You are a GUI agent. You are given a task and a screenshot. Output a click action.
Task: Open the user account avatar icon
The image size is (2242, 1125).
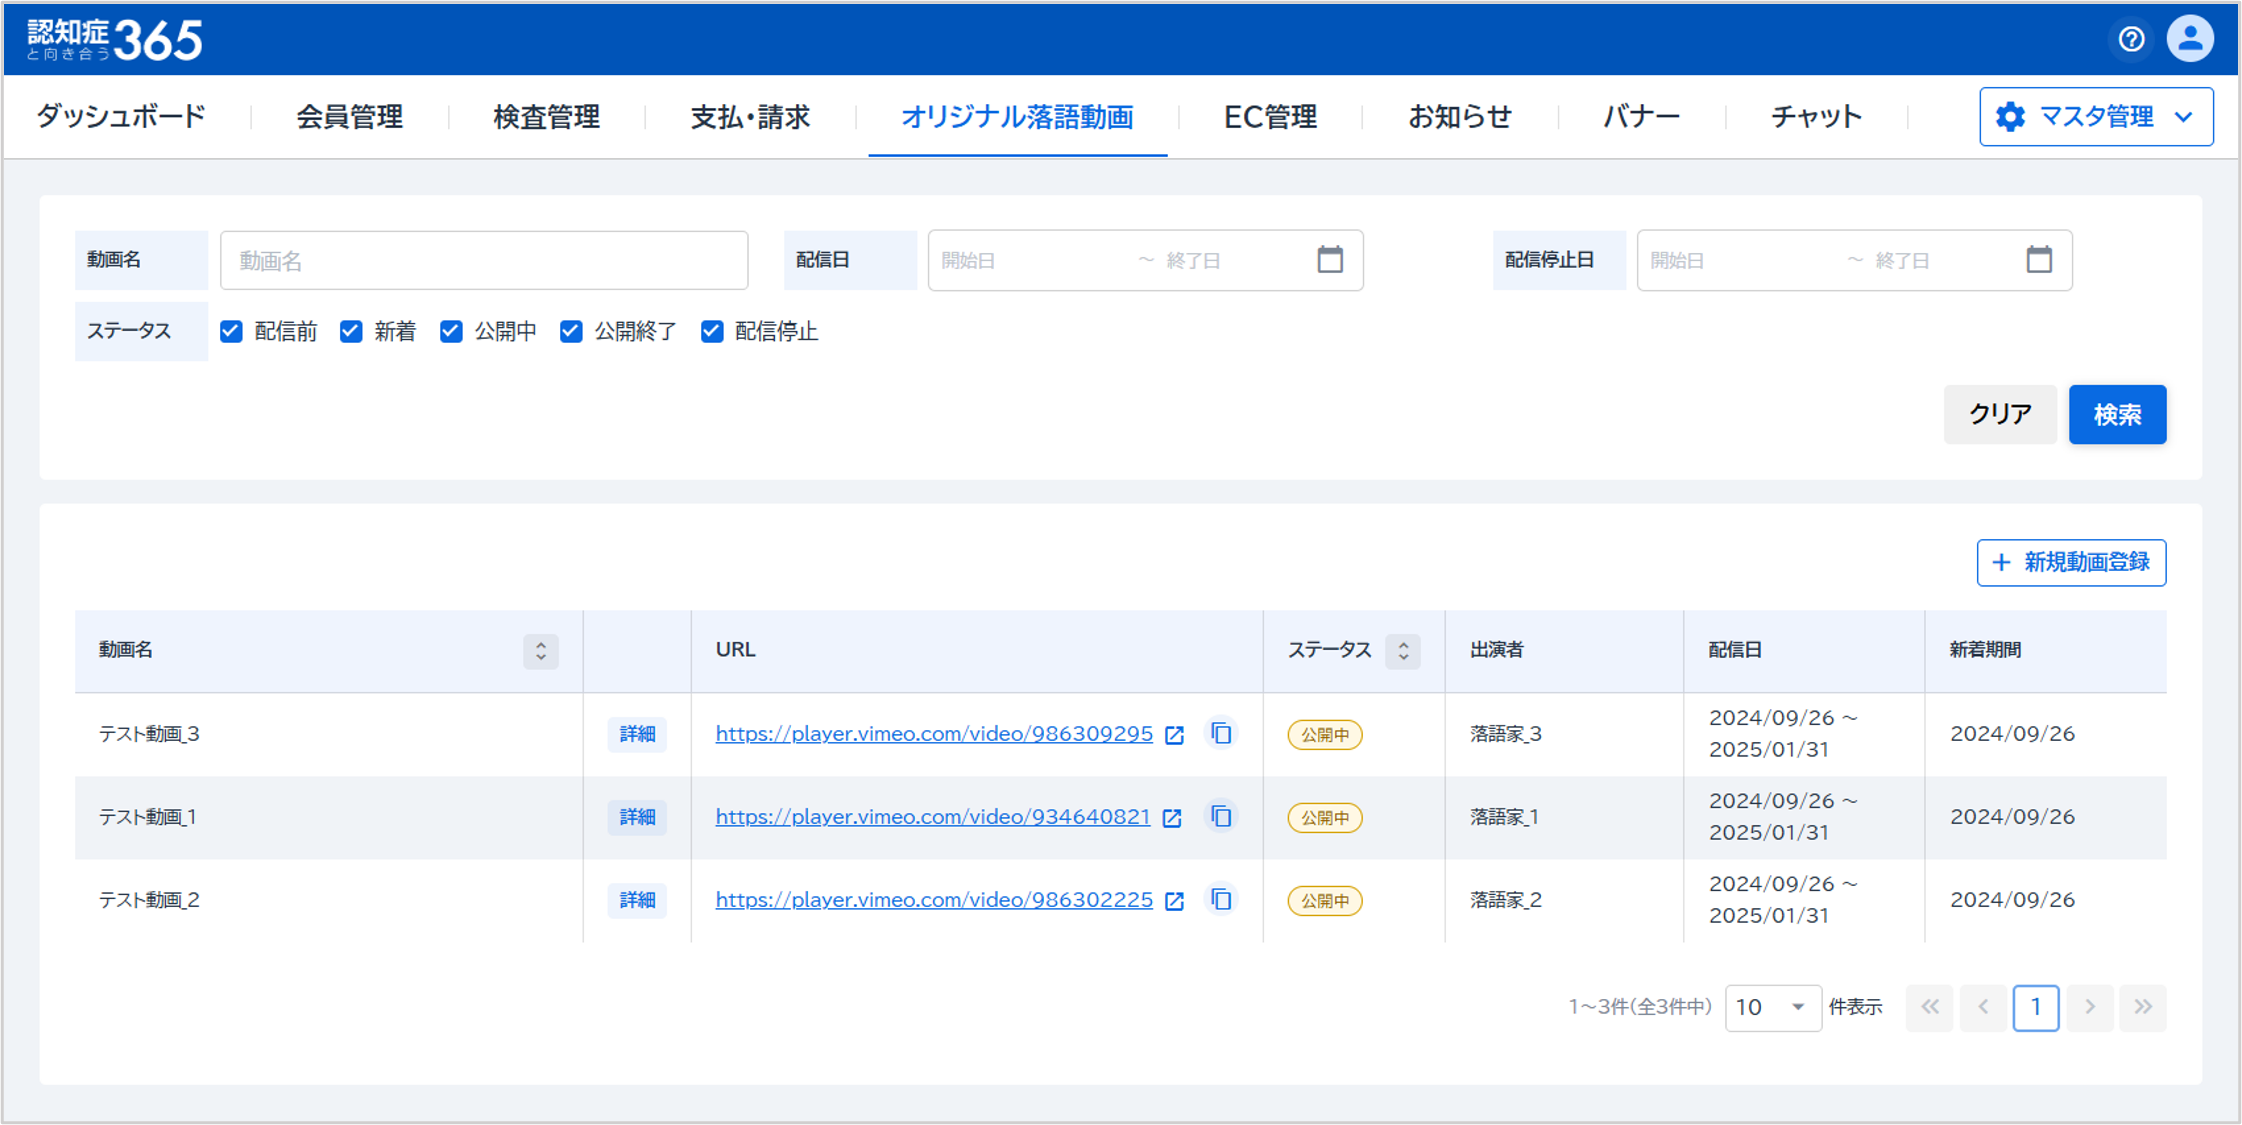(2189, 39)
